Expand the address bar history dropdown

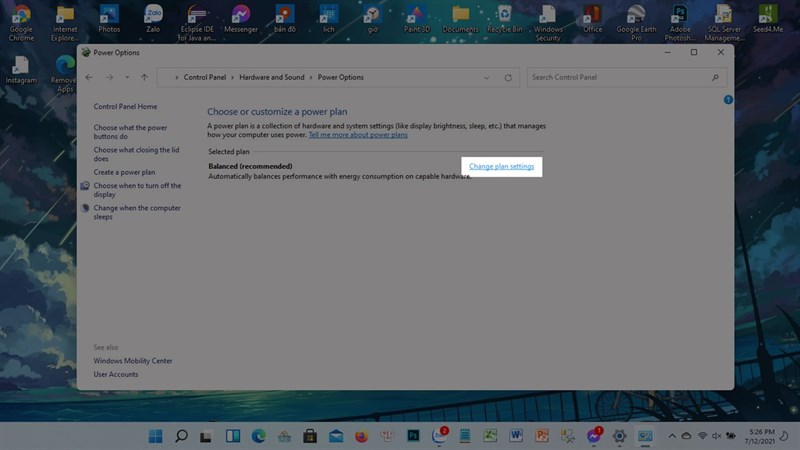(486, 78)
